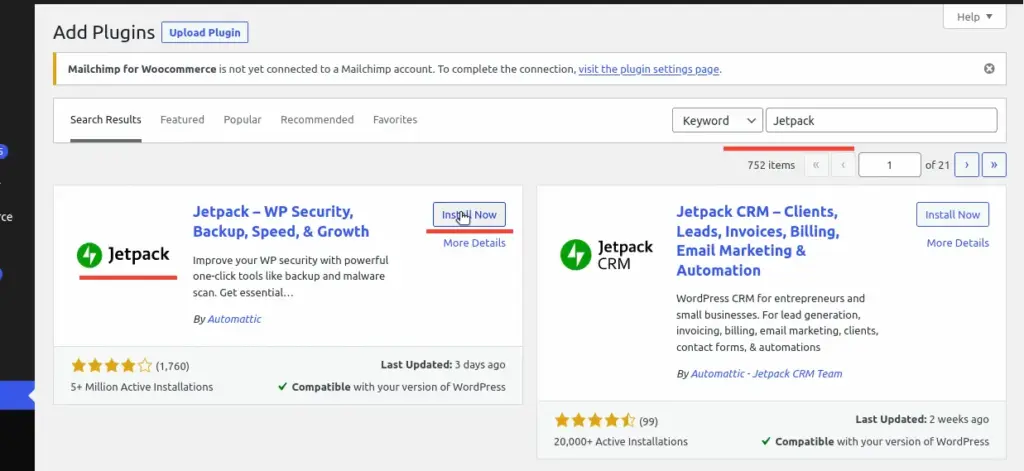Install Jetpack CRM plugin now
This screenshot has width=1024, height=471.
click(952, 214)
